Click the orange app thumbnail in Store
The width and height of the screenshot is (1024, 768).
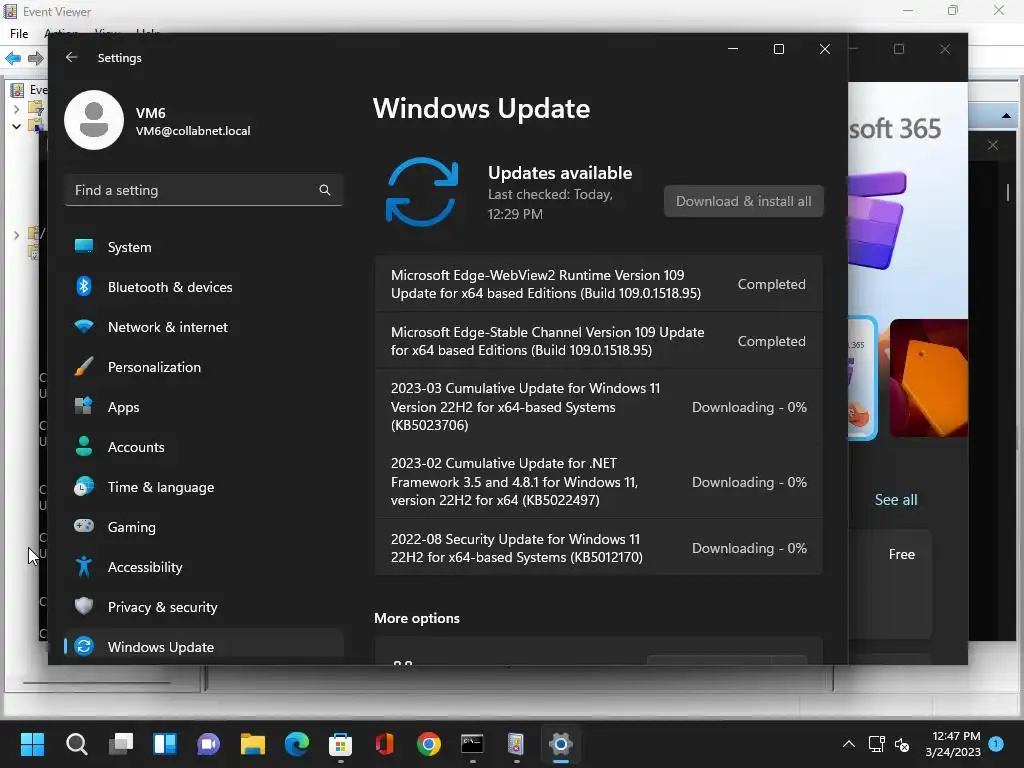tap(929, 378)
